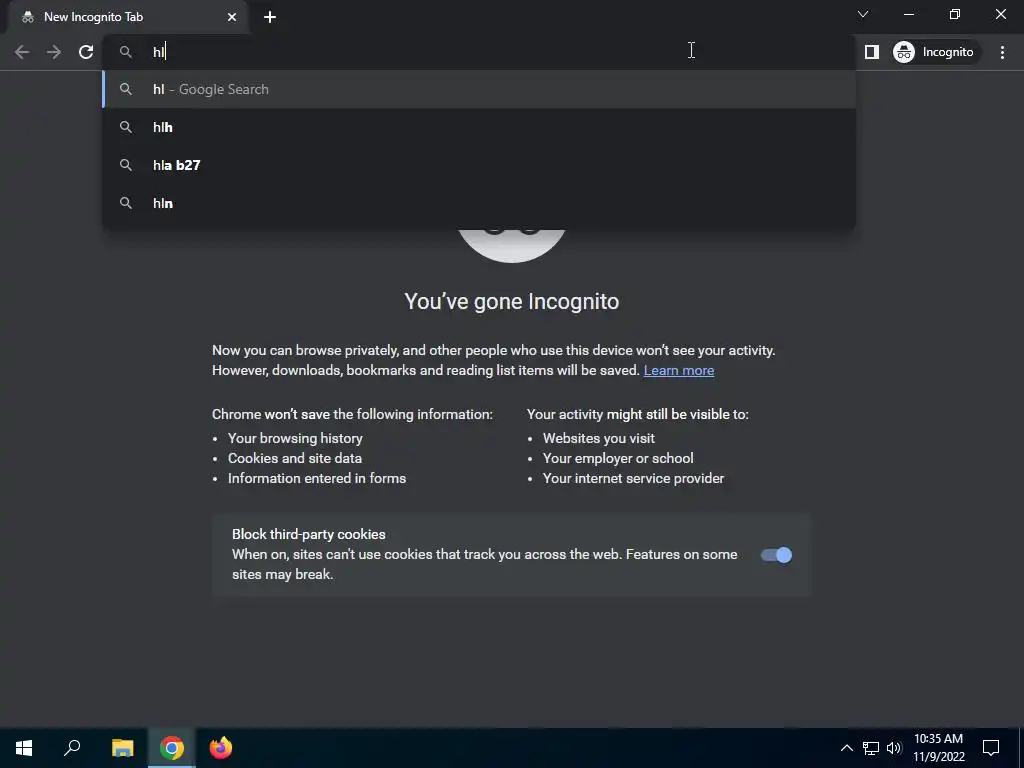
Task: Click the Back navigation arrow
Action: [x=22, y=52]
